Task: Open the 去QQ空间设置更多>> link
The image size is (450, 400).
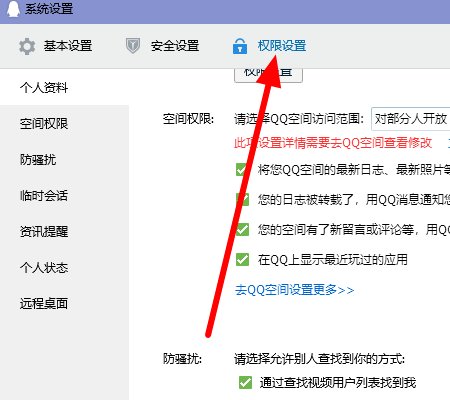Action: point(294,290)
